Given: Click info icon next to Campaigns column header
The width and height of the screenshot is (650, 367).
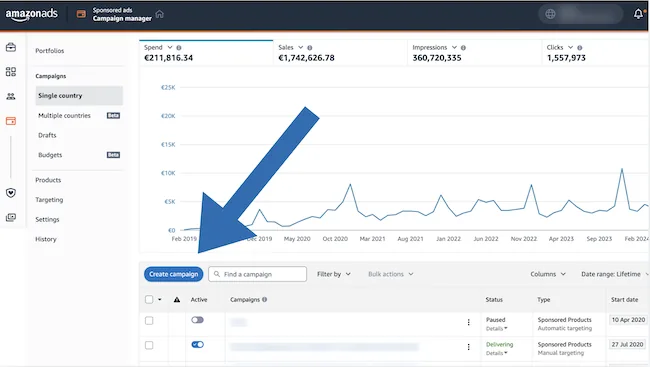Looking at the screenshot, I should 264,299.
